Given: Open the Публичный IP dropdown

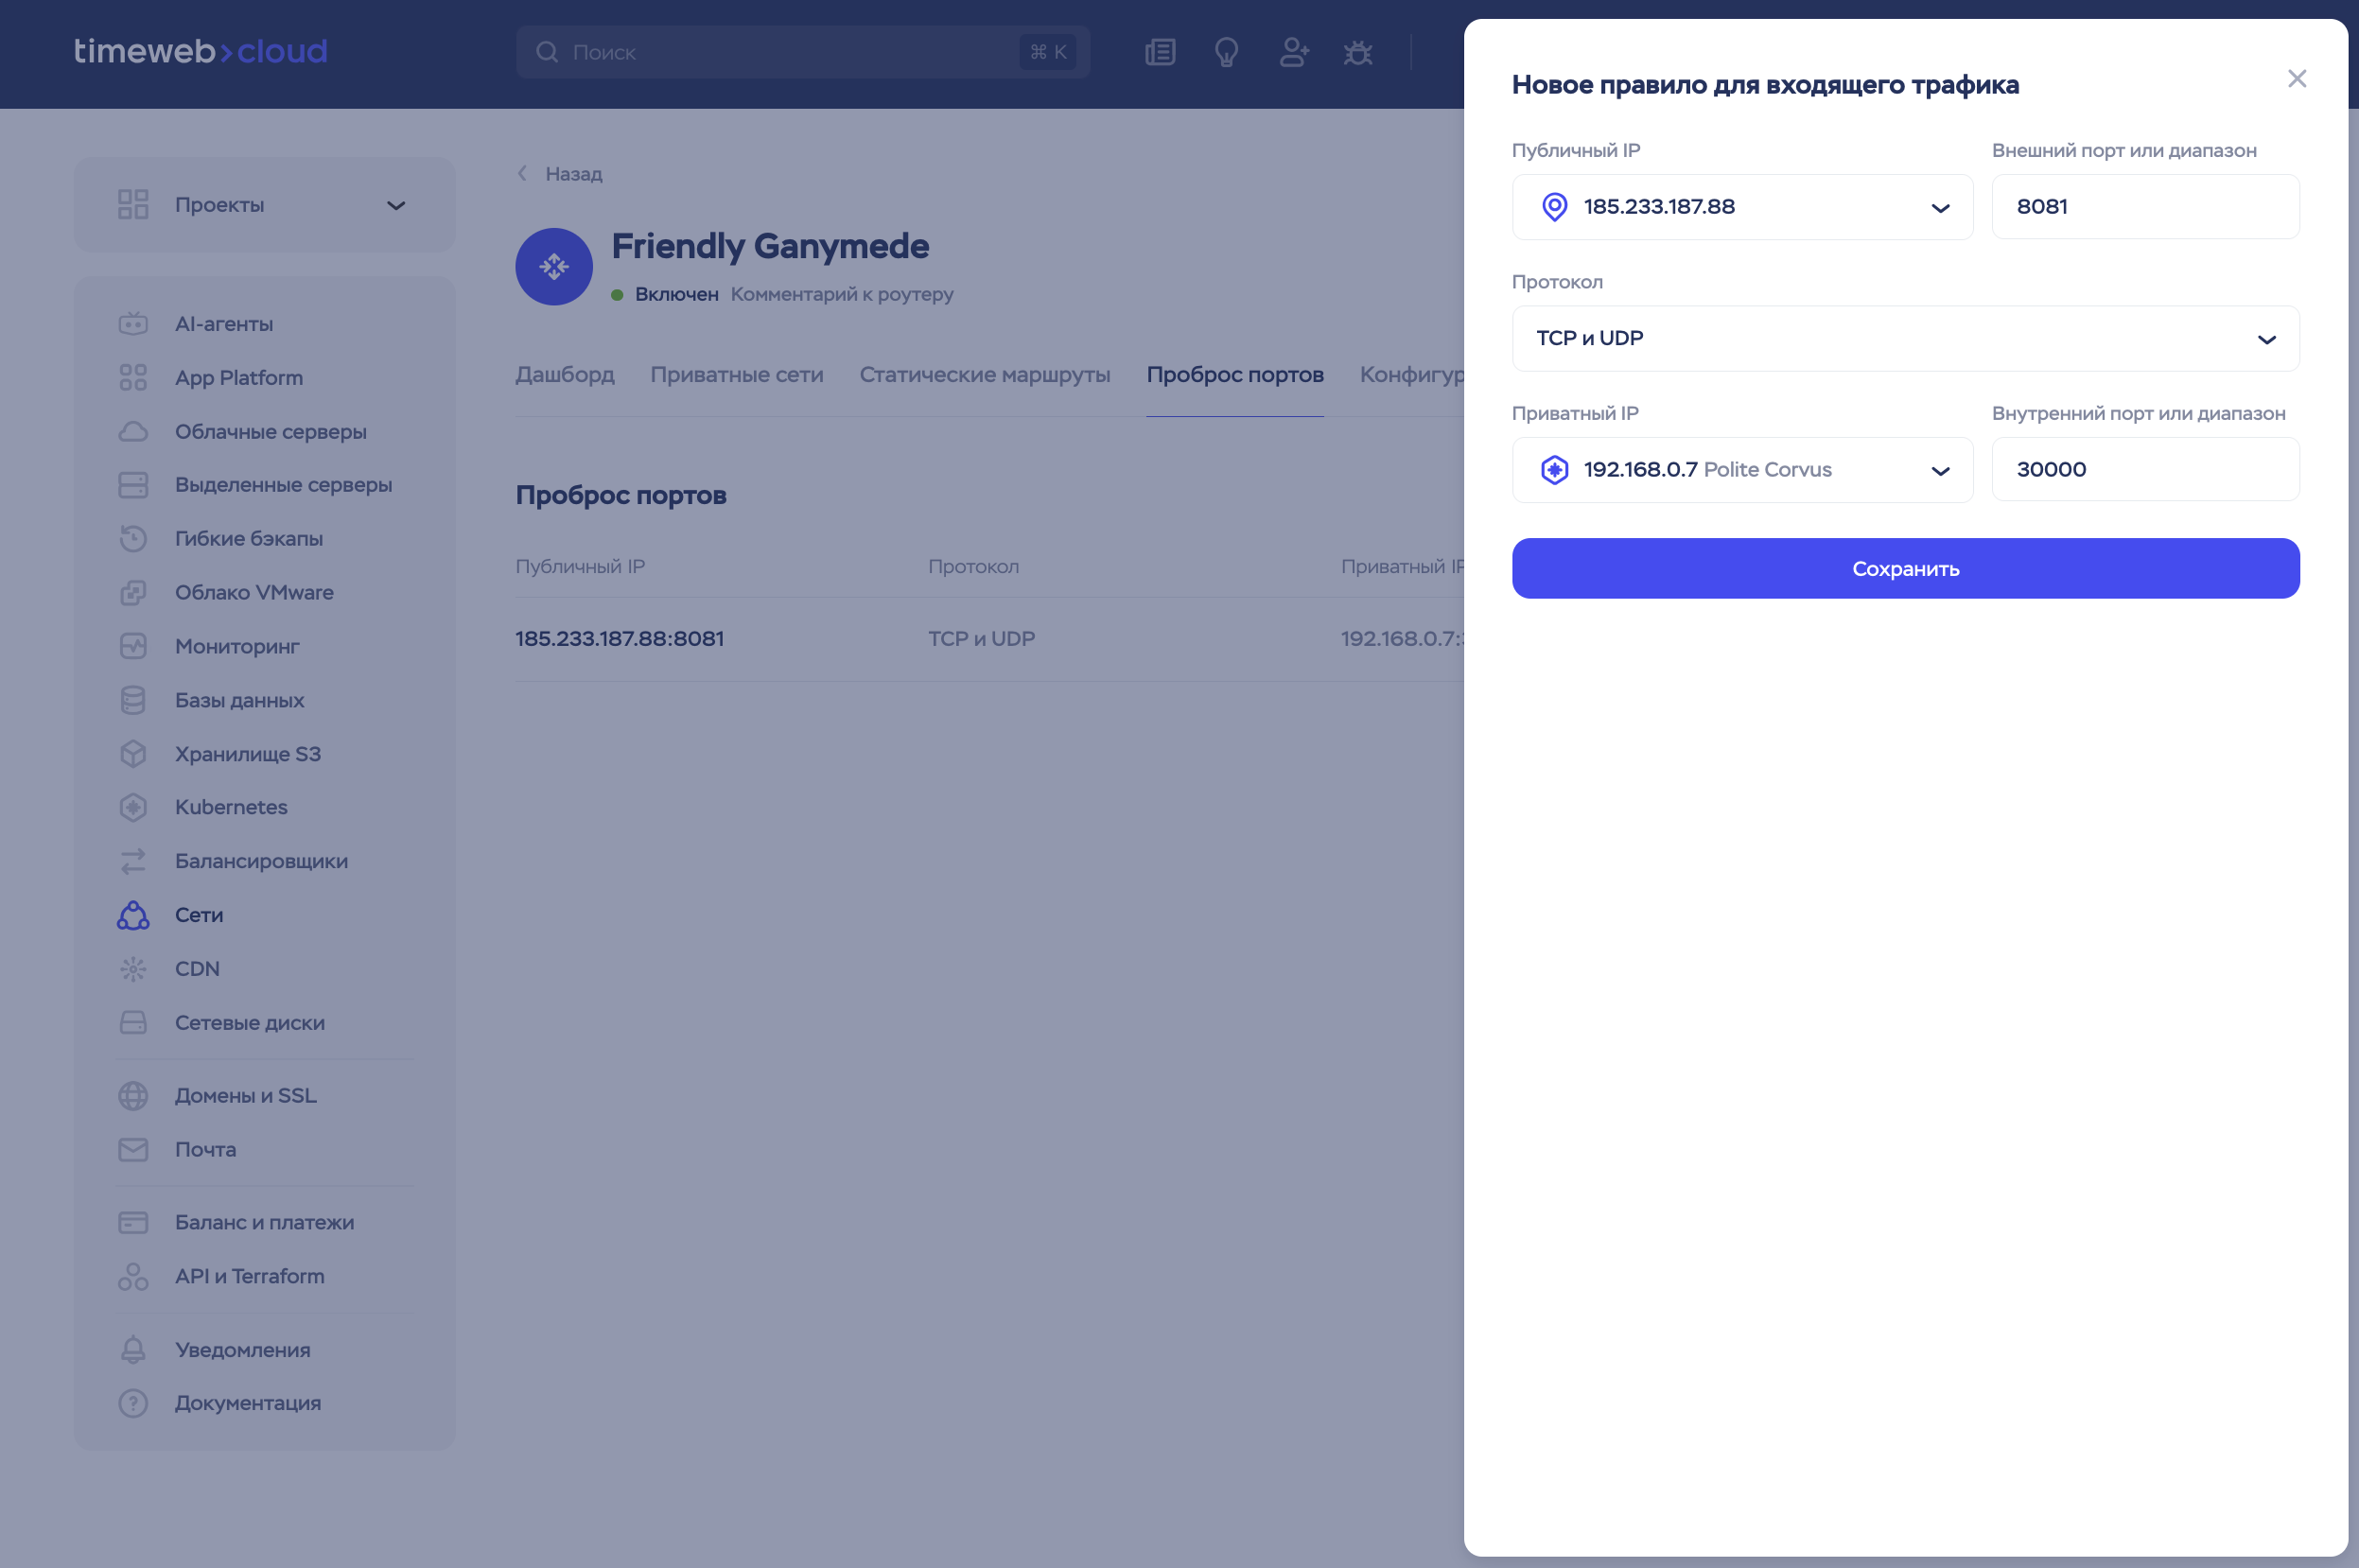Looking at the screenshot, I should [1741, 207].
